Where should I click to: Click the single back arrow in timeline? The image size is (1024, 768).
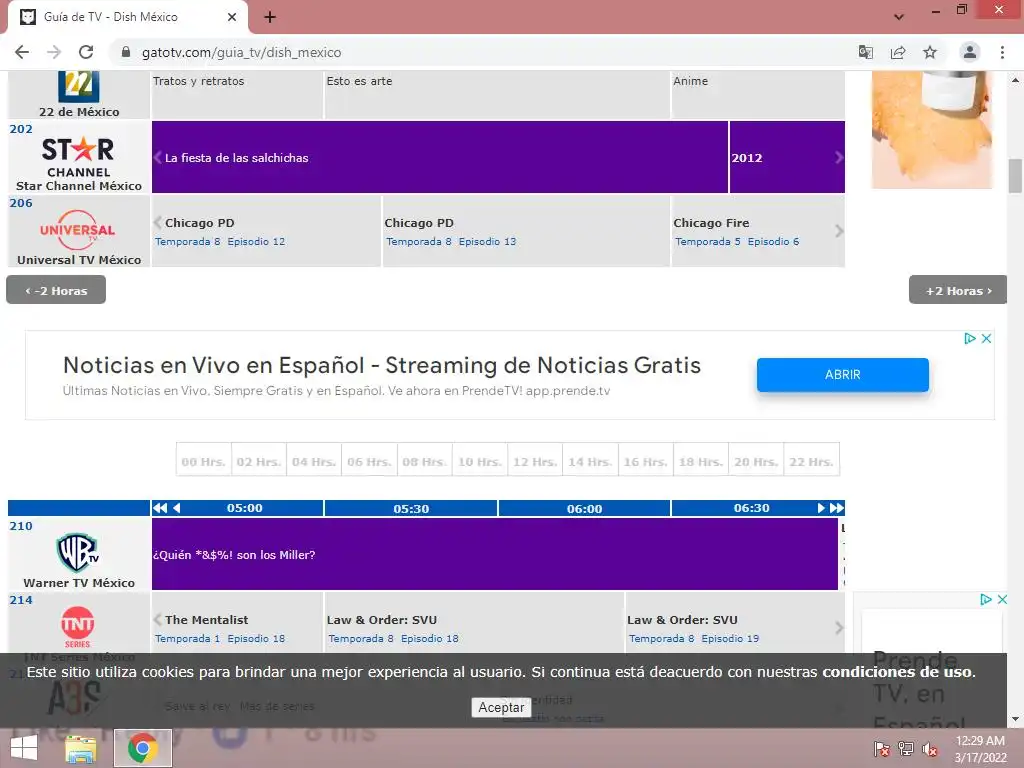[x=176, y=508]
